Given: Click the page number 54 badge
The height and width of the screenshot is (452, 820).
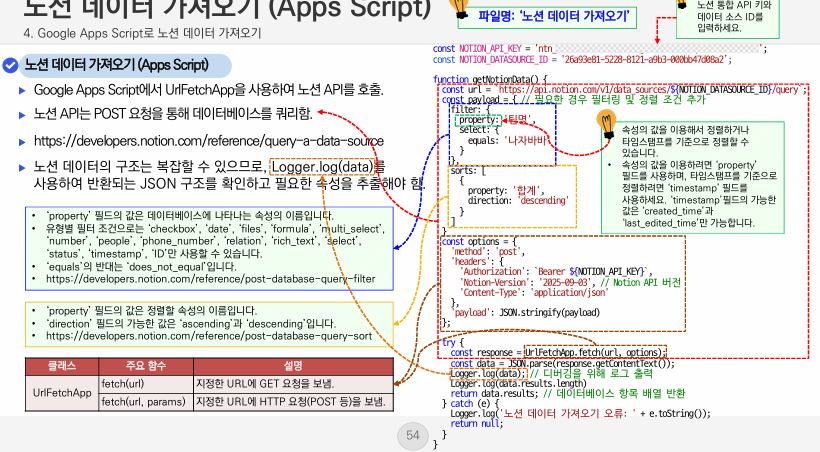Looking at the screenshot, I should [413, 435].
